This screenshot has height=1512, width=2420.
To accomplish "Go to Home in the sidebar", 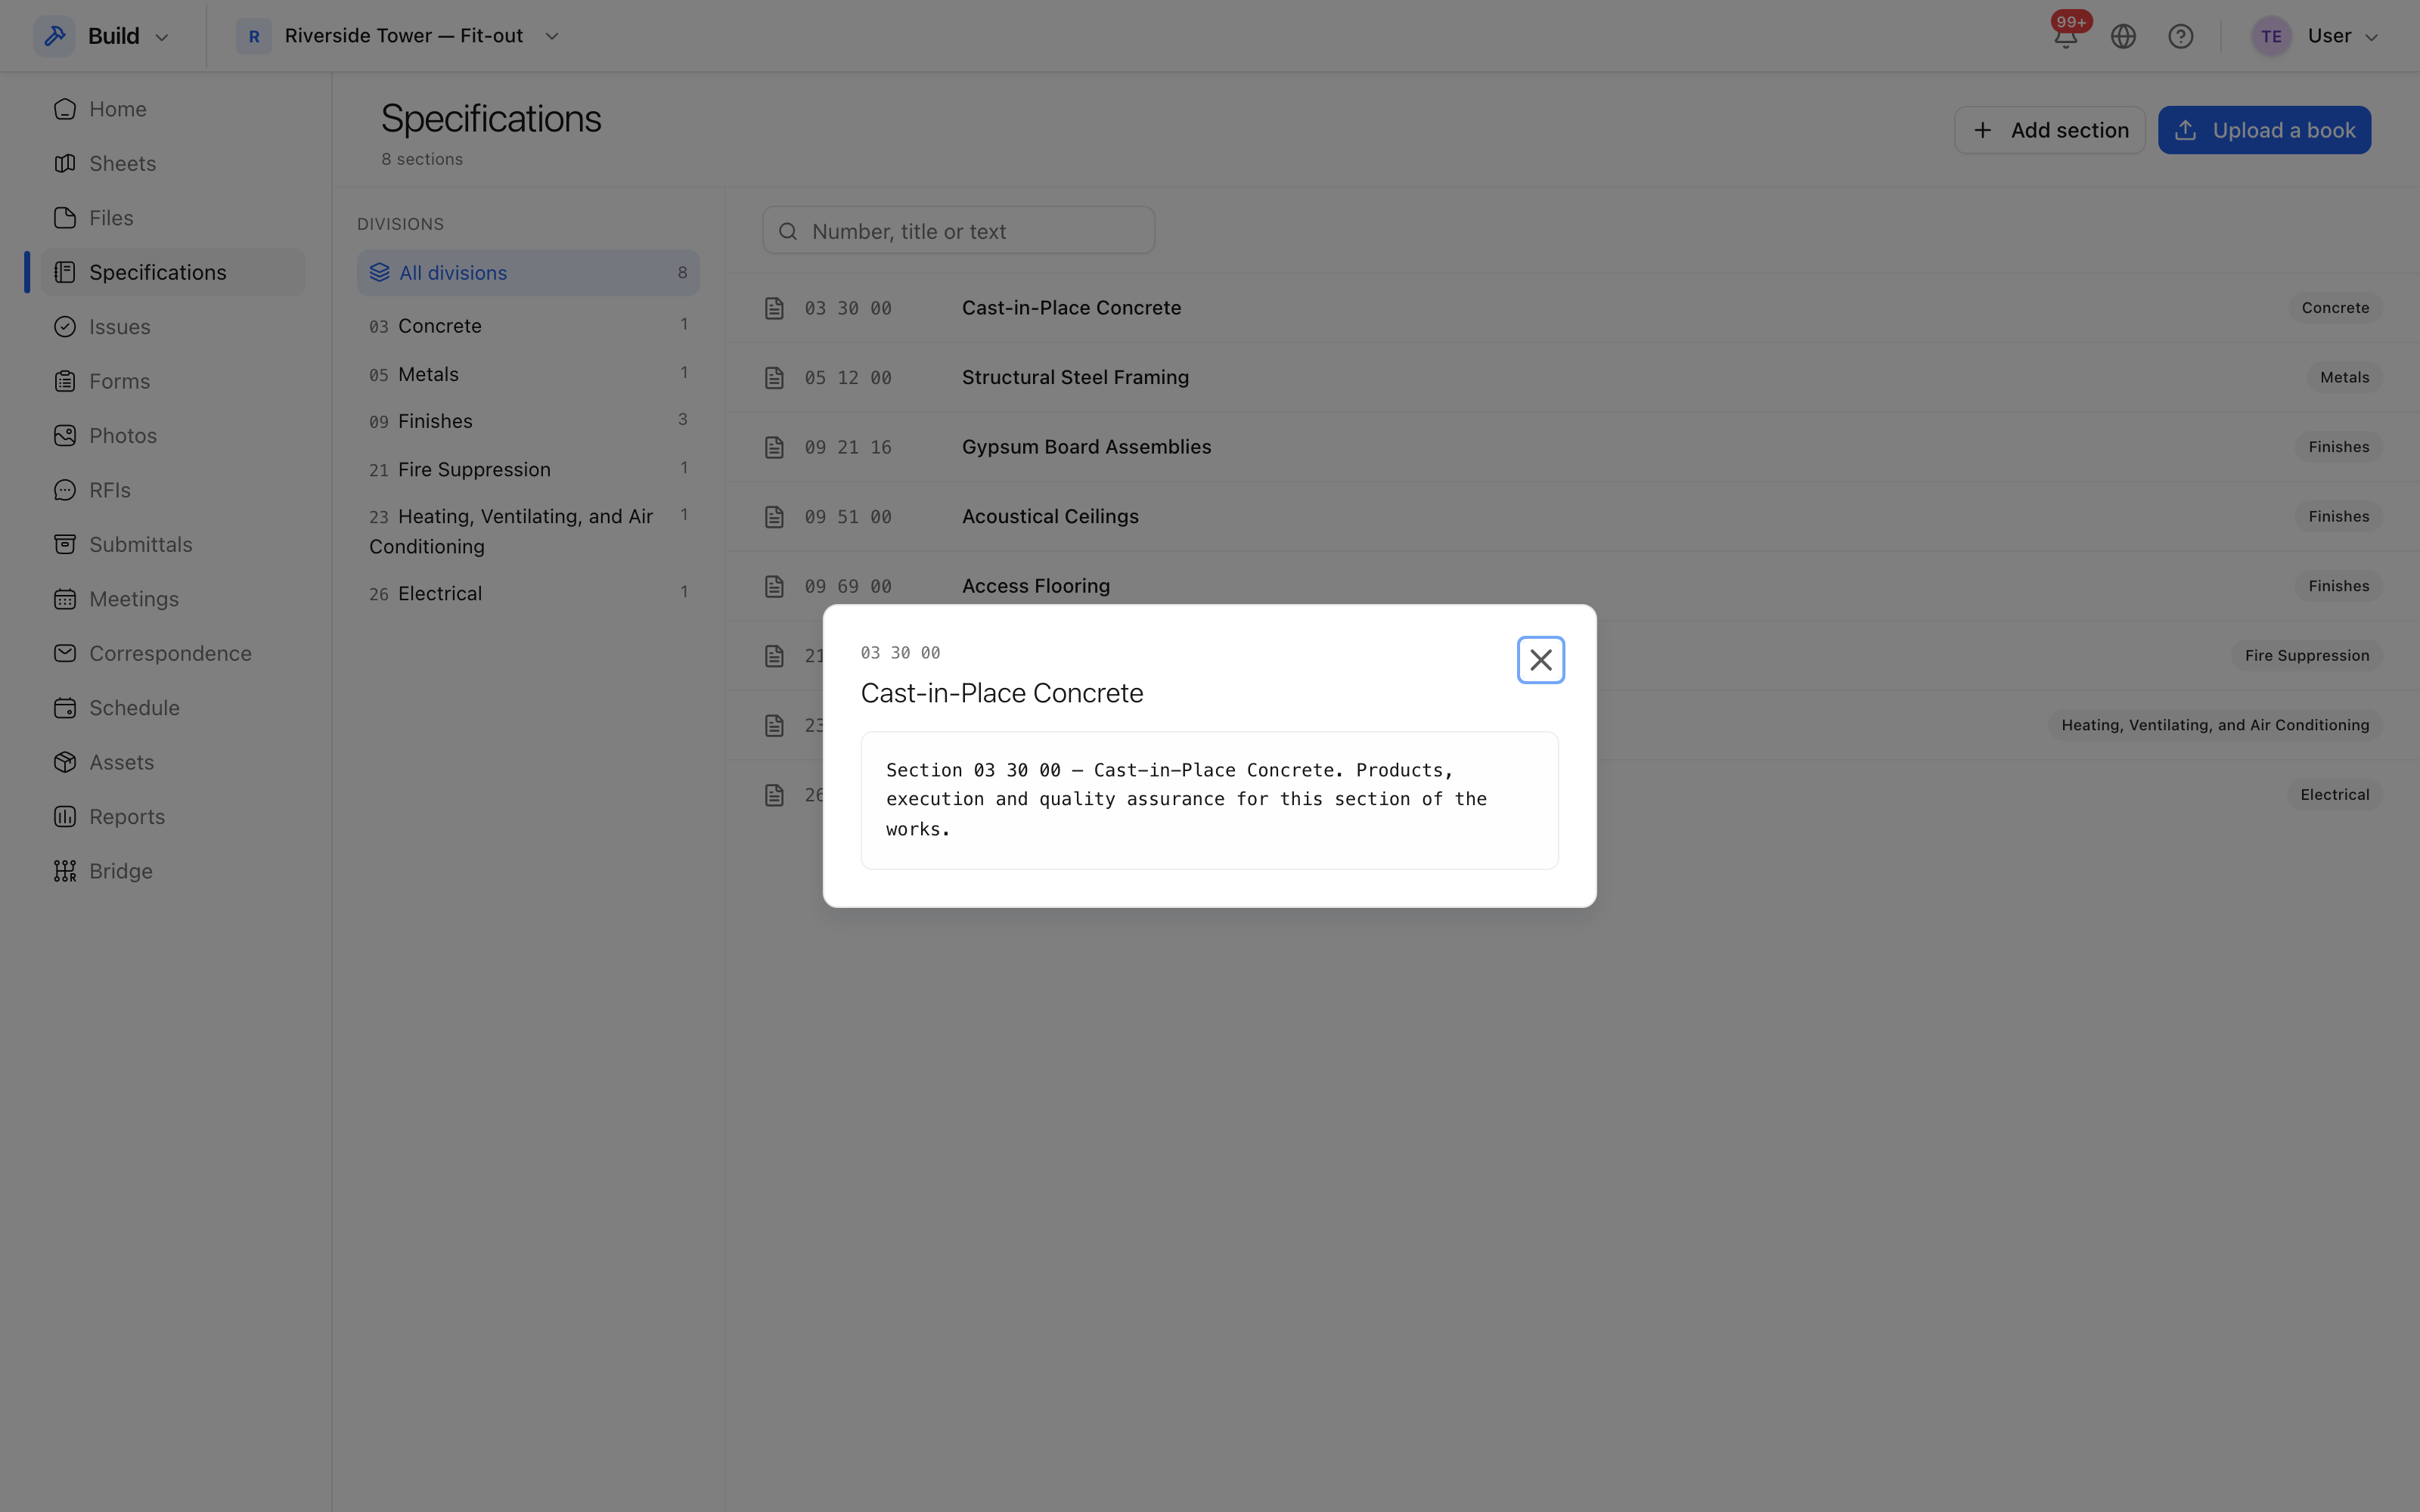I will click(x=172, y=109).
